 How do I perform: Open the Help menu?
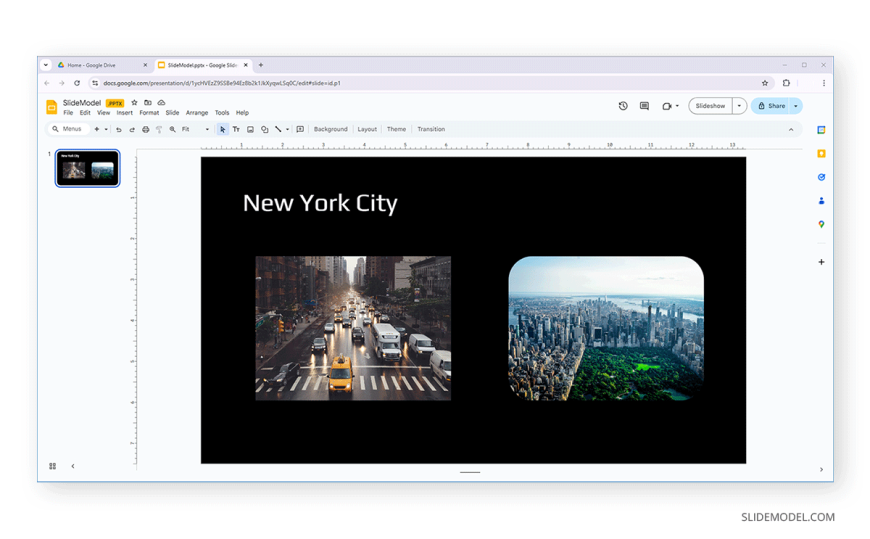pyautogui.click(x=242, y=113)
